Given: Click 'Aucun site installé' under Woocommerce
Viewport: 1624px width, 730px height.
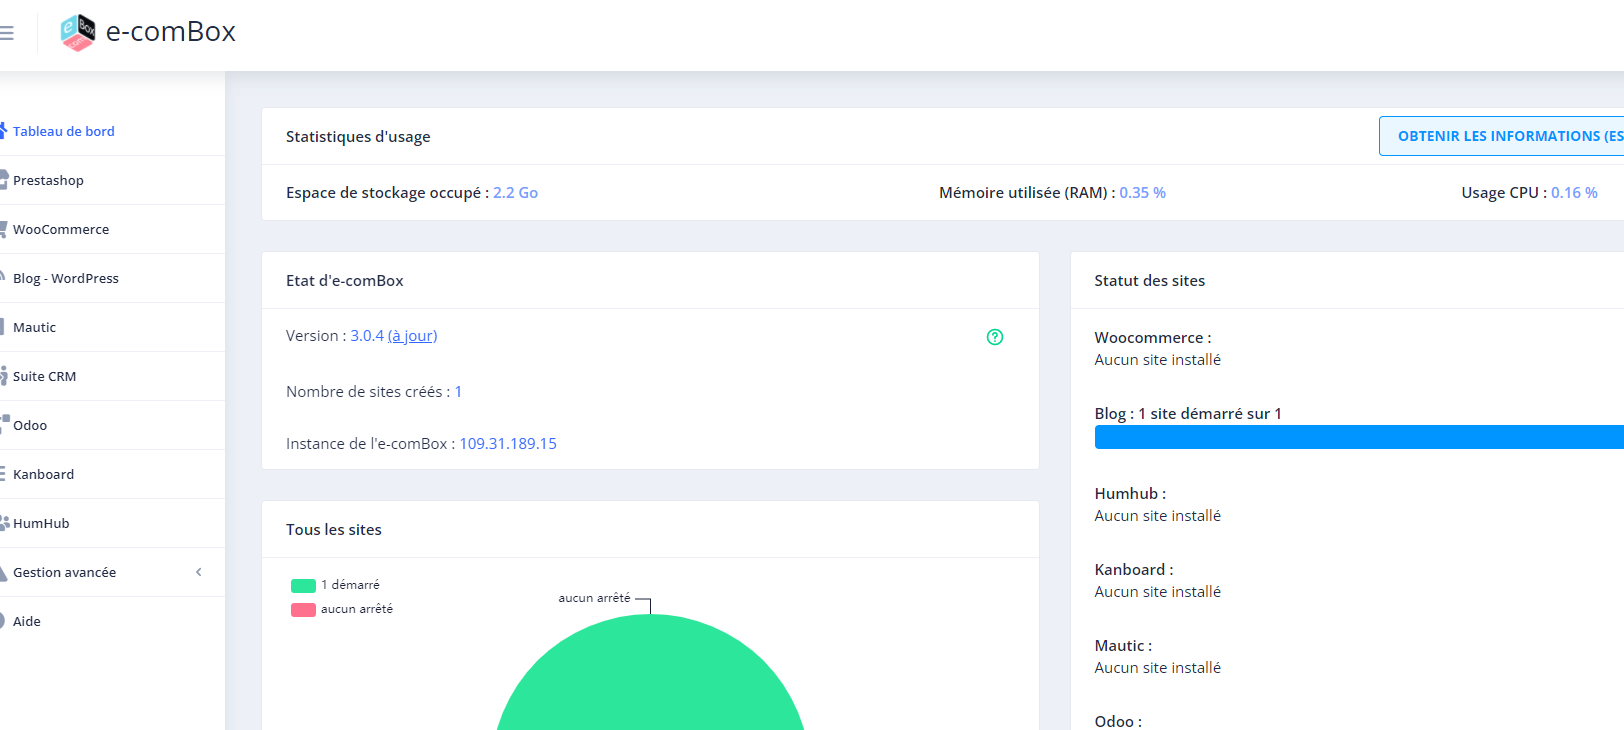Looking at the screenshot, I should (x=1158, y=360).
